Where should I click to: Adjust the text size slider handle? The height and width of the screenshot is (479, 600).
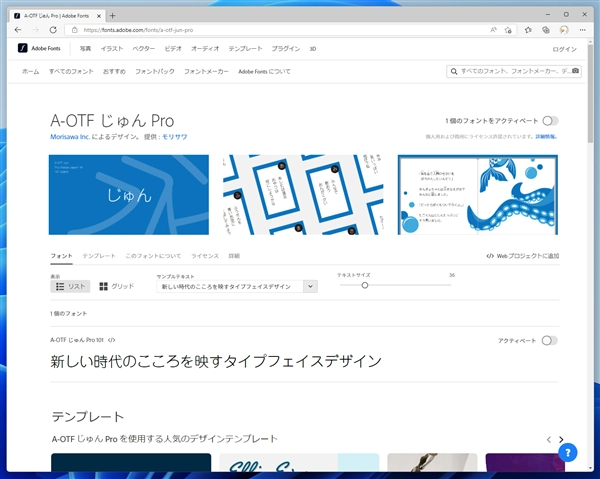pyautogui.click(x=365, y=285)
